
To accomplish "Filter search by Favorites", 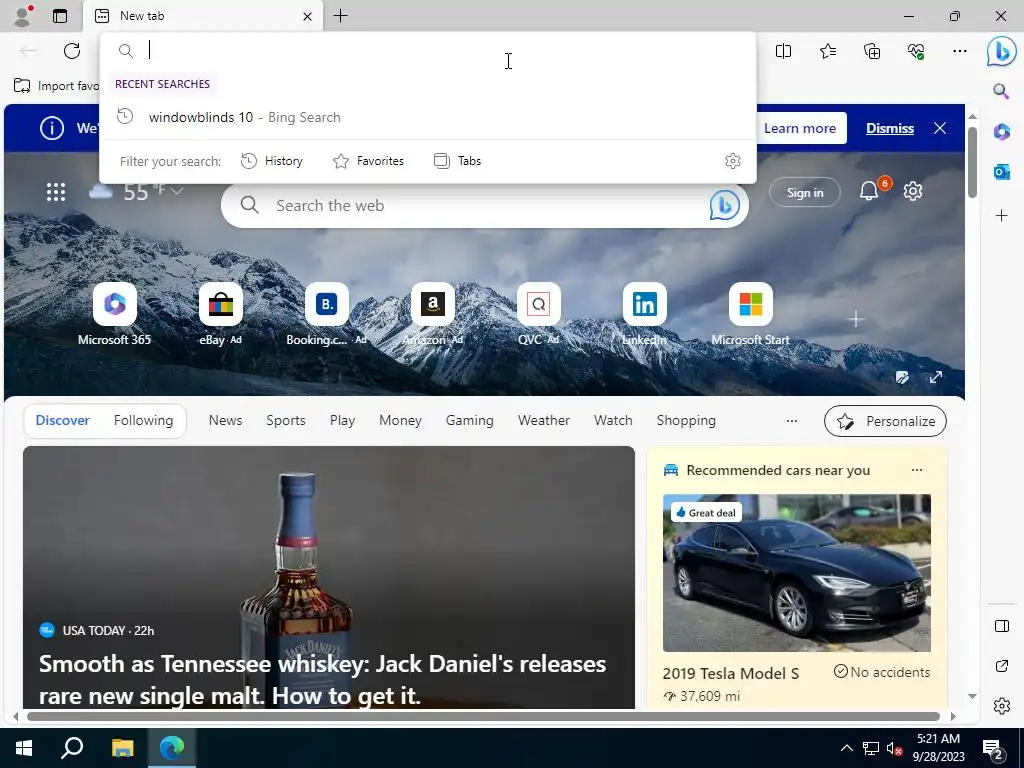I will tap(368, 161).
